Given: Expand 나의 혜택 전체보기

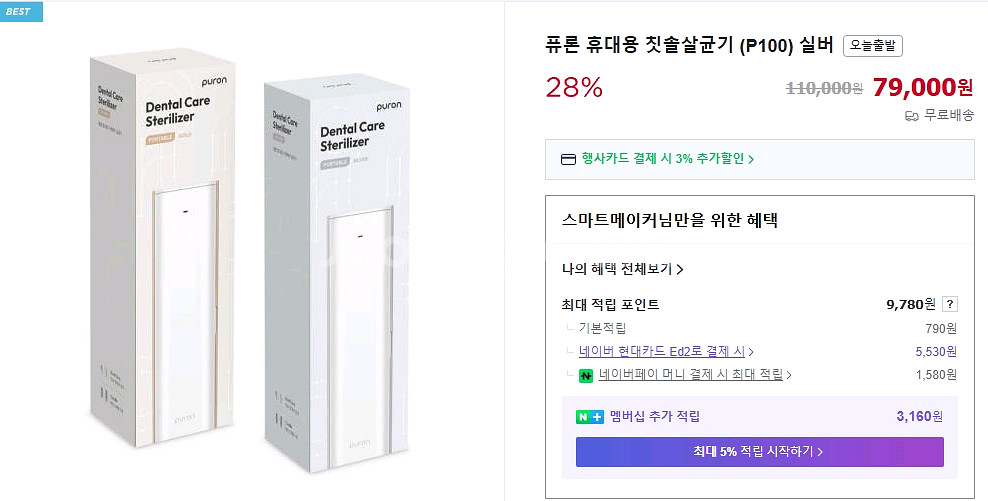Looking at the screenshot, I should click(x=622, y=269).
